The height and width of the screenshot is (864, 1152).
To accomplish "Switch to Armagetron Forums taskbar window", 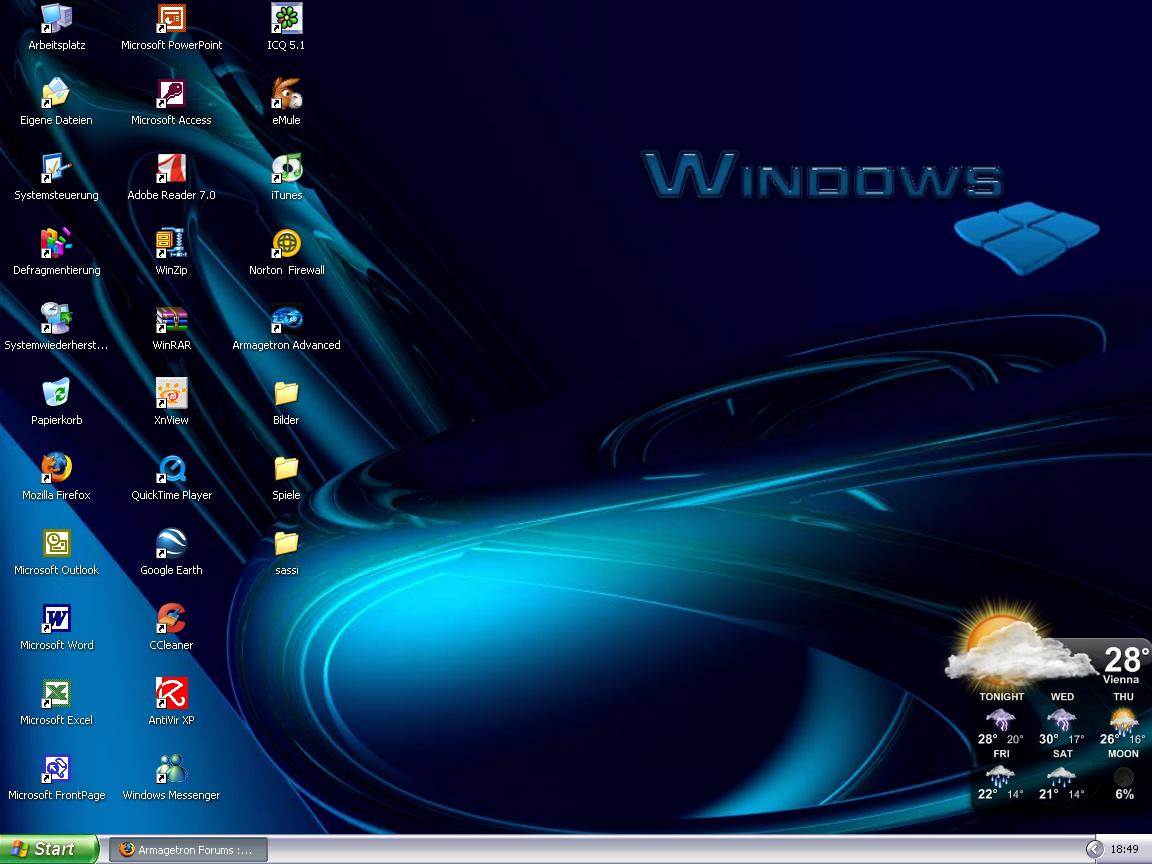I will (188, 850).
